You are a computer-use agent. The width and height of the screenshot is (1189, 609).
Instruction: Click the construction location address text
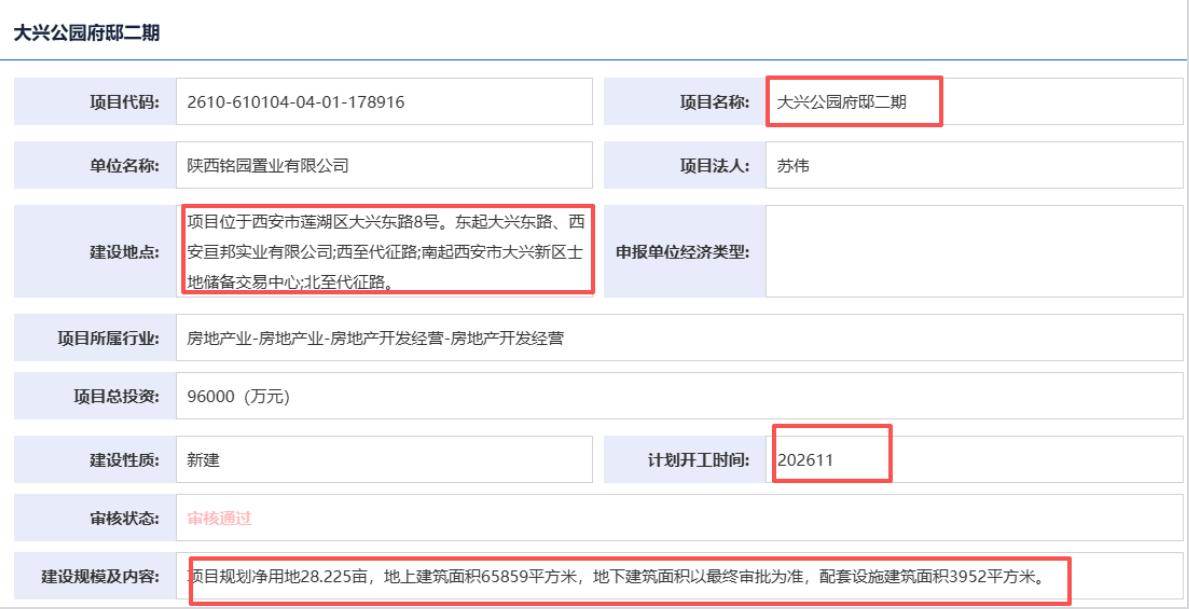(385, 252)
